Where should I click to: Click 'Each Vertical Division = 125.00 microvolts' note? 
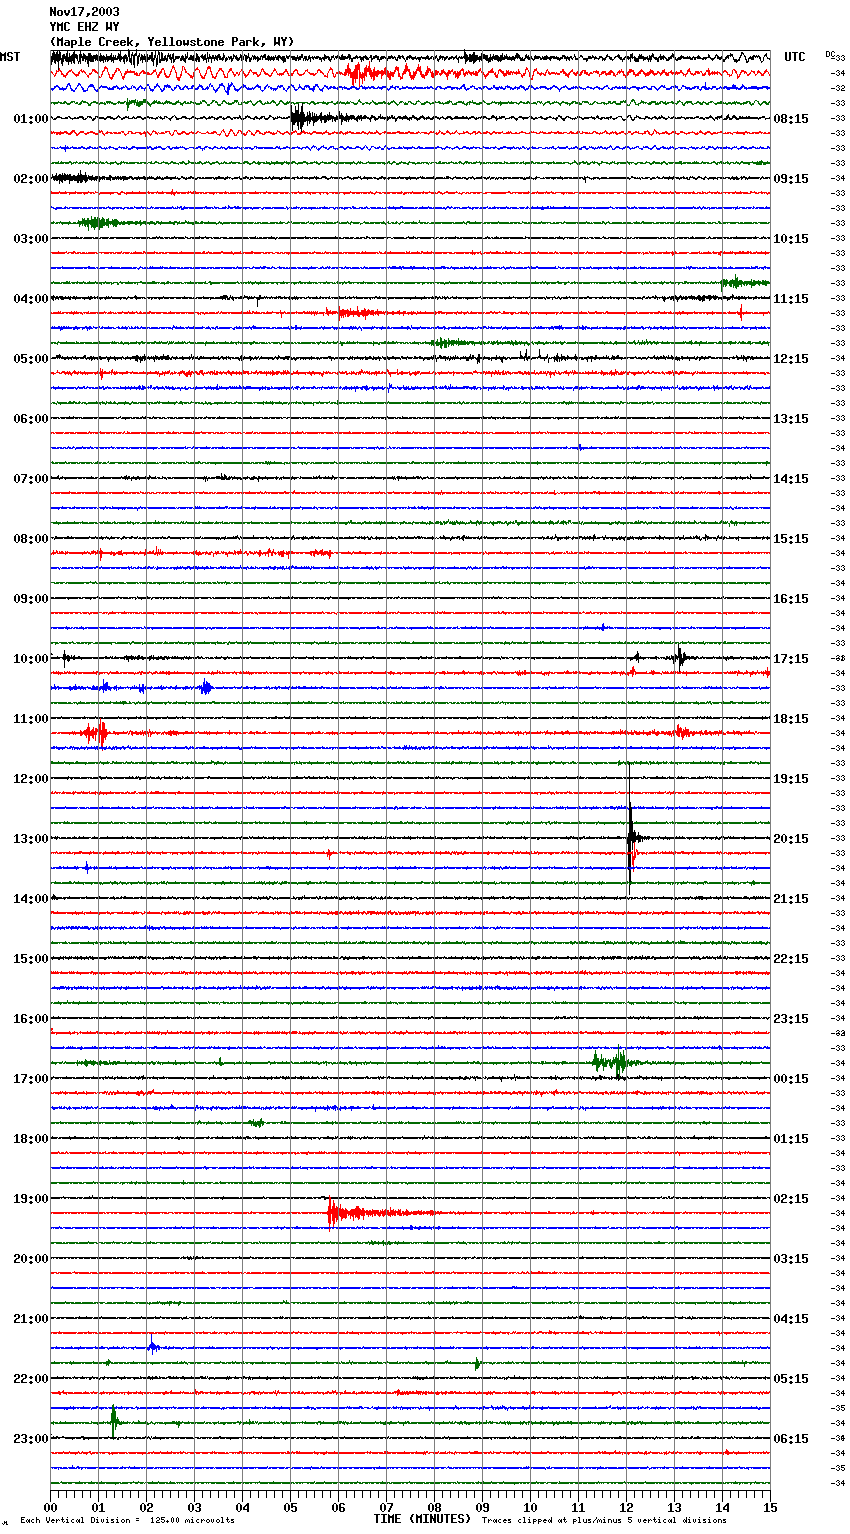128,1521
